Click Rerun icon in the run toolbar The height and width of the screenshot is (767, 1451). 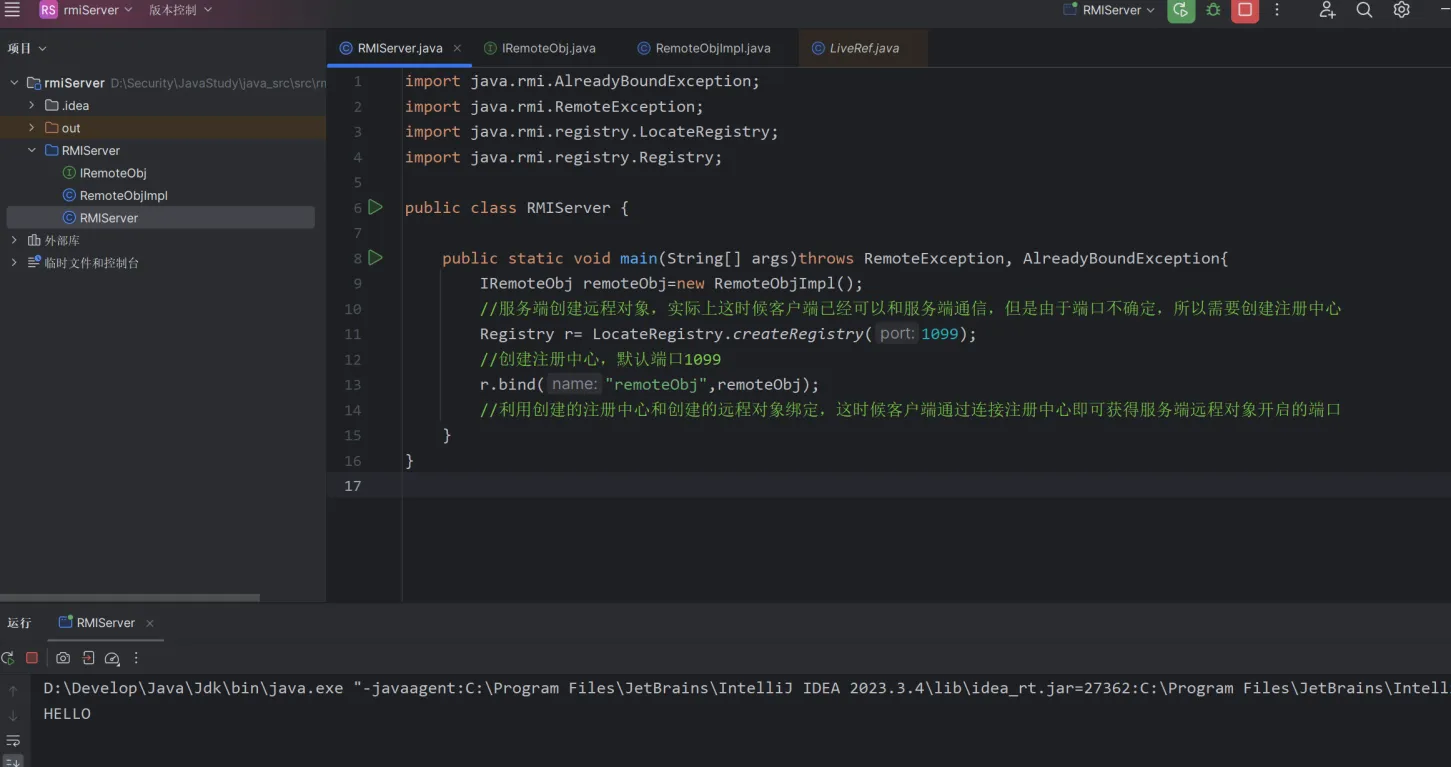pos(8,658)
